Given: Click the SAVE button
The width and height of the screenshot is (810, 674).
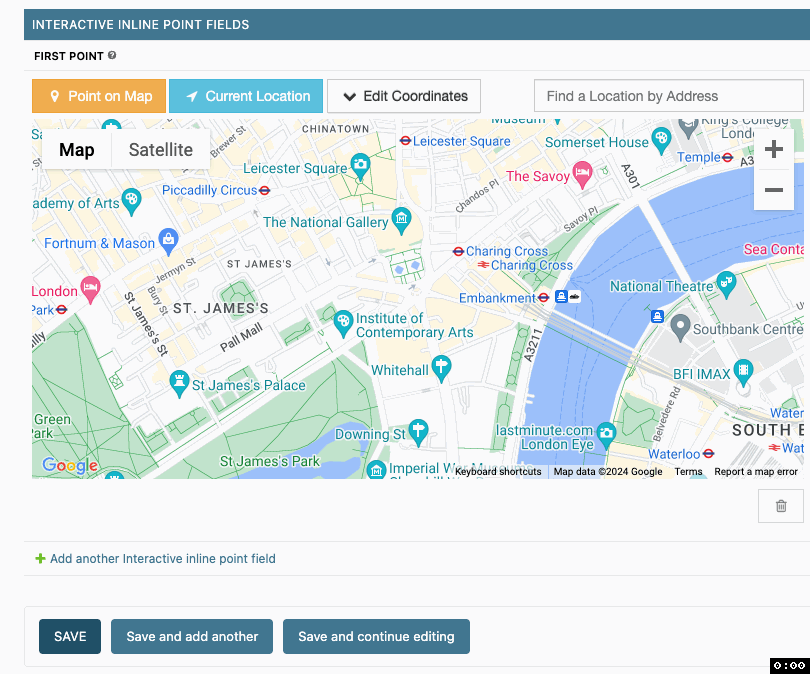Looking at the screenshot, I should pos(70,636).
